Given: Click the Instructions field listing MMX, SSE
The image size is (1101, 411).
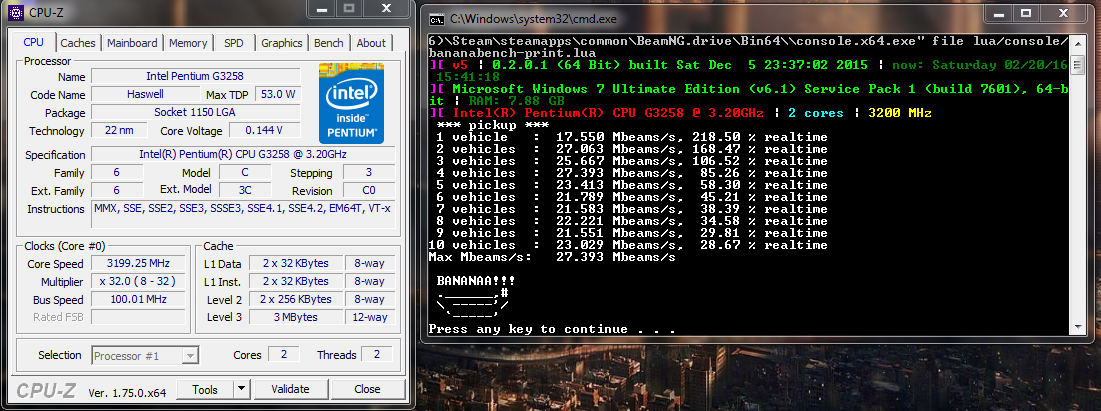Looking at the screenshot, I should pyautogui.click(x=243, y=214).
